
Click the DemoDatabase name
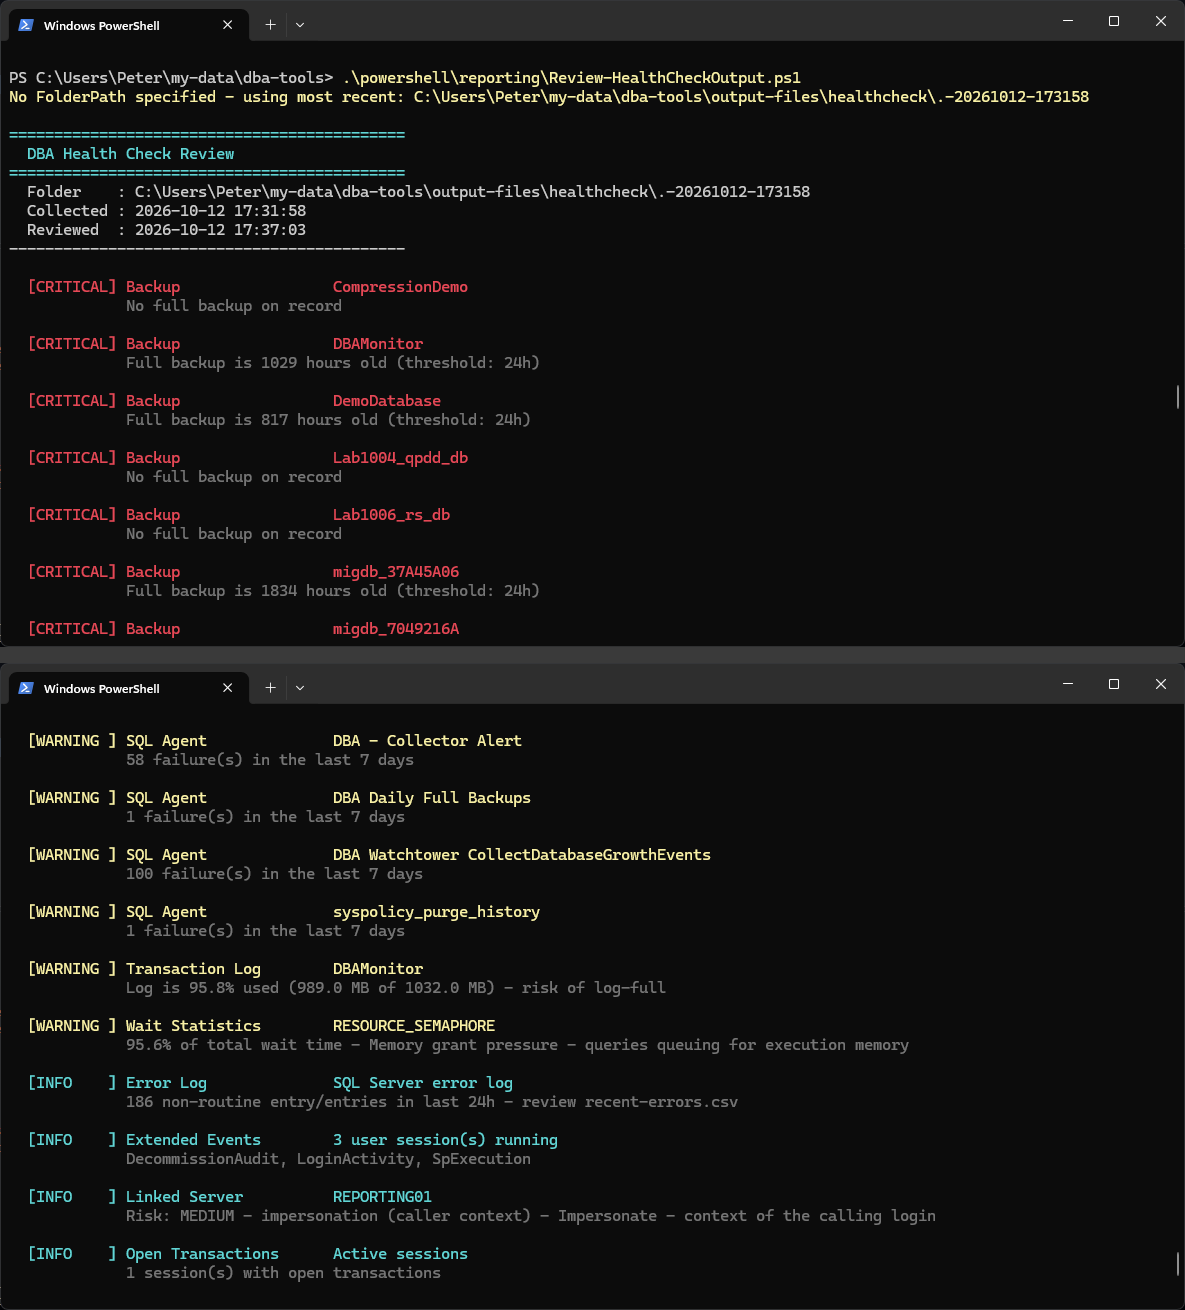387,401
